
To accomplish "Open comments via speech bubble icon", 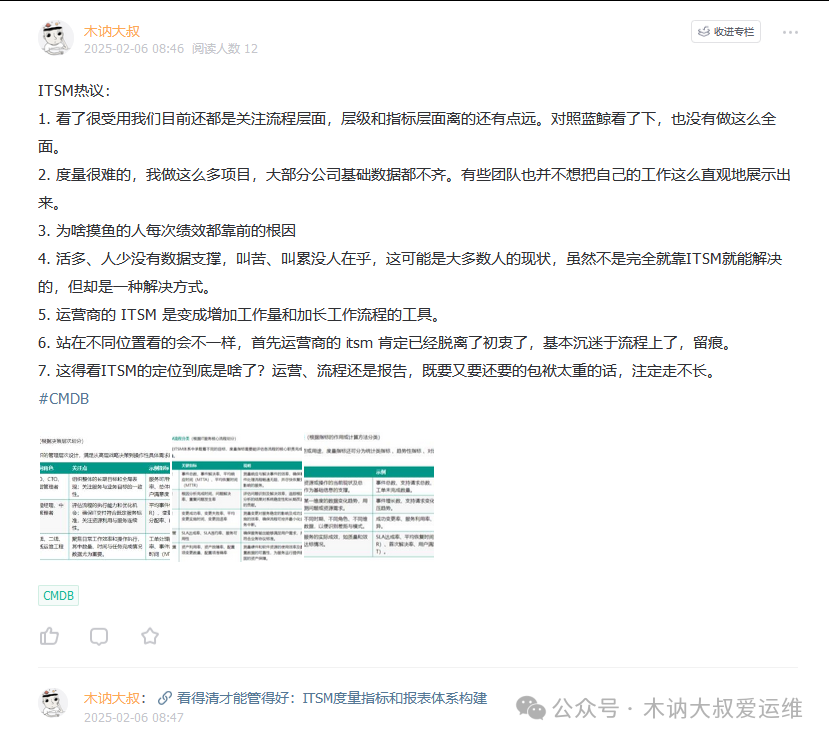I will point(99,636).
